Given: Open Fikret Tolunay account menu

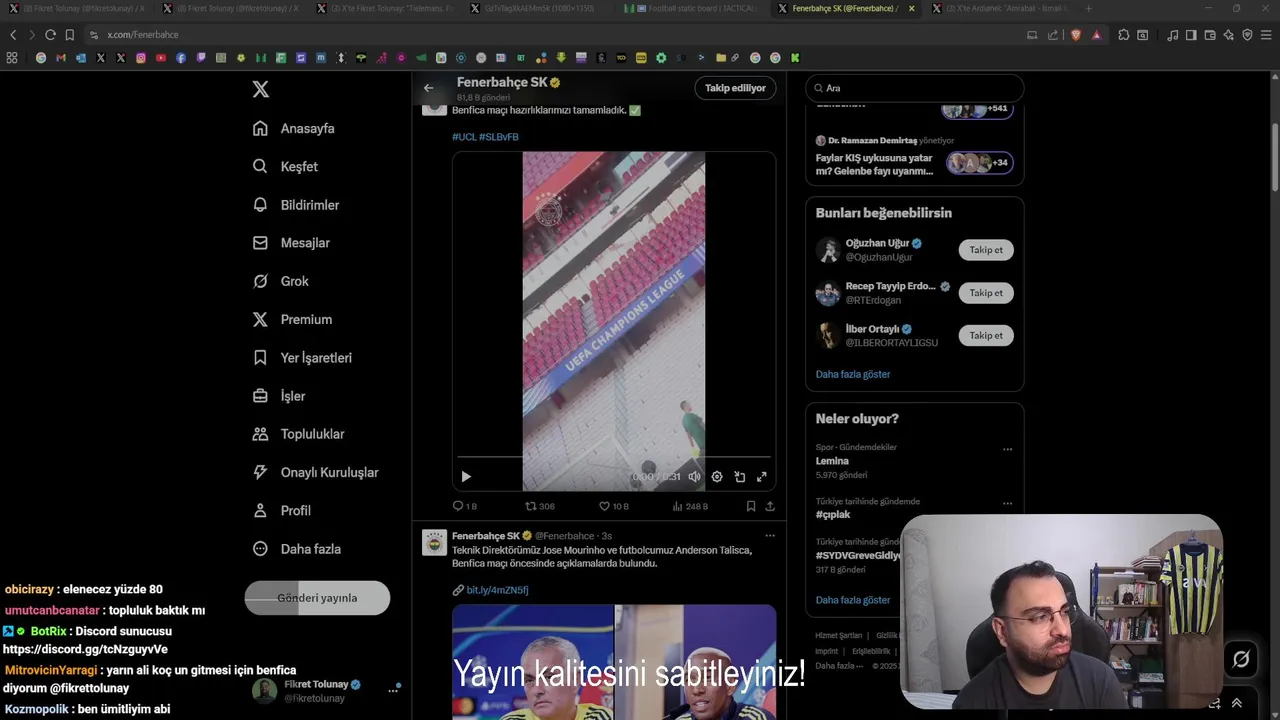Looking at the screenshot, I should click(325, 690).
